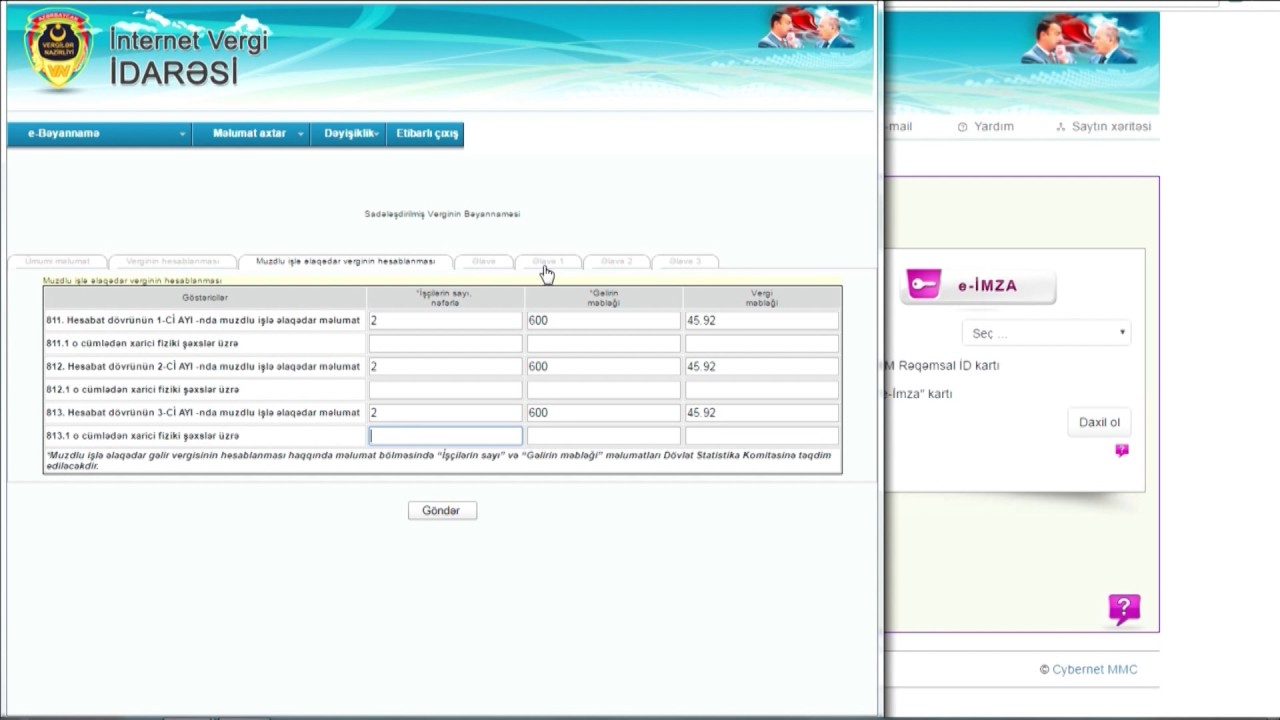The height and width of the screenshot is (720, 1280).
Task: Click row 812.1 İşçilərin sayı field
Action: point(445,390)
